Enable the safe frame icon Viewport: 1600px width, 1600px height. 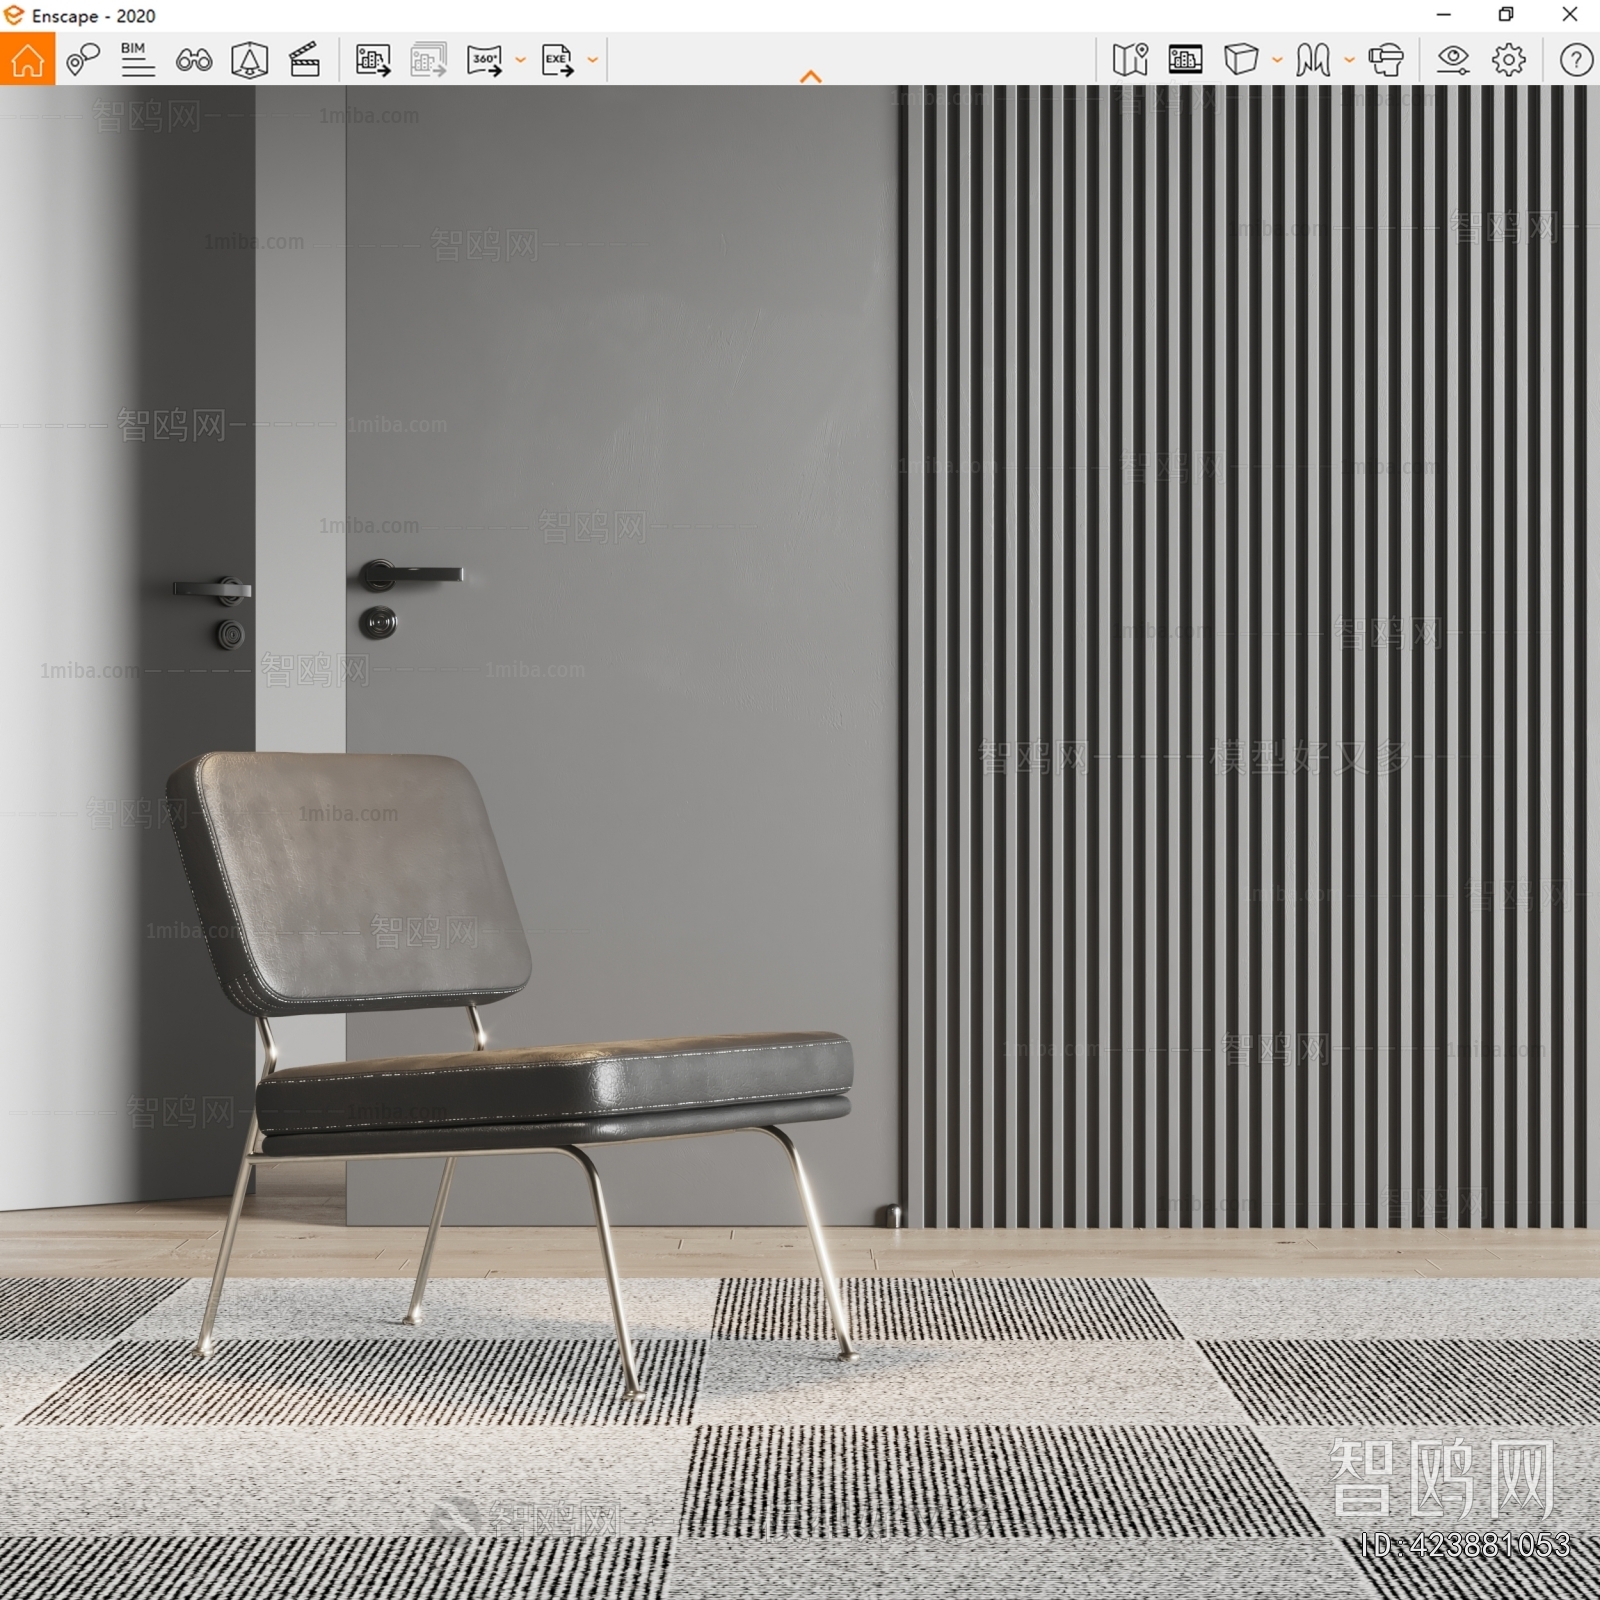(x=249, y=60)
